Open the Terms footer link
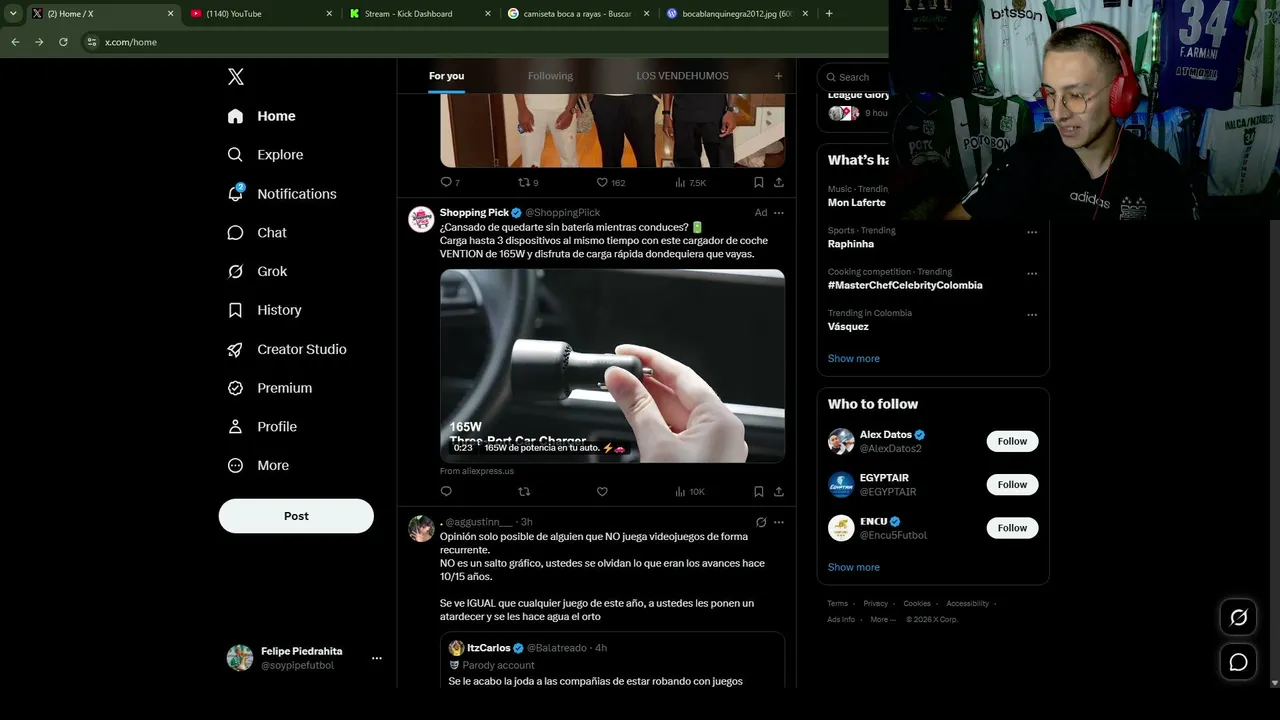 coord(837,604)
